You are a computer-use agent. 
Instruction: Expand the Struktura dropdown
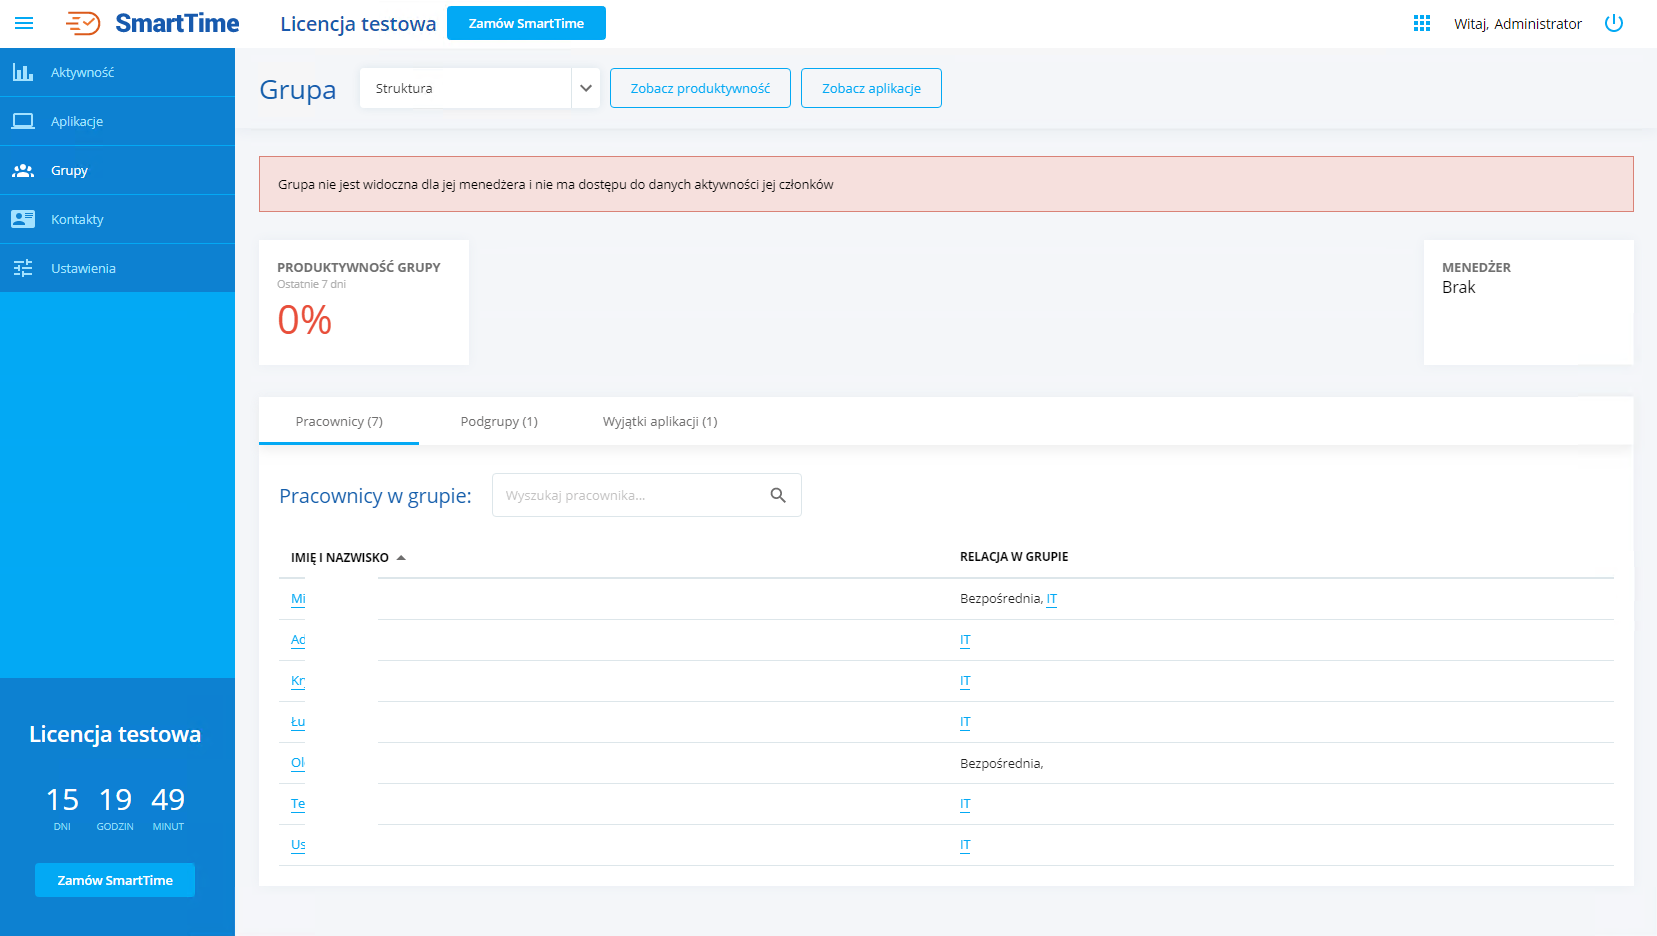coord(585,88)
